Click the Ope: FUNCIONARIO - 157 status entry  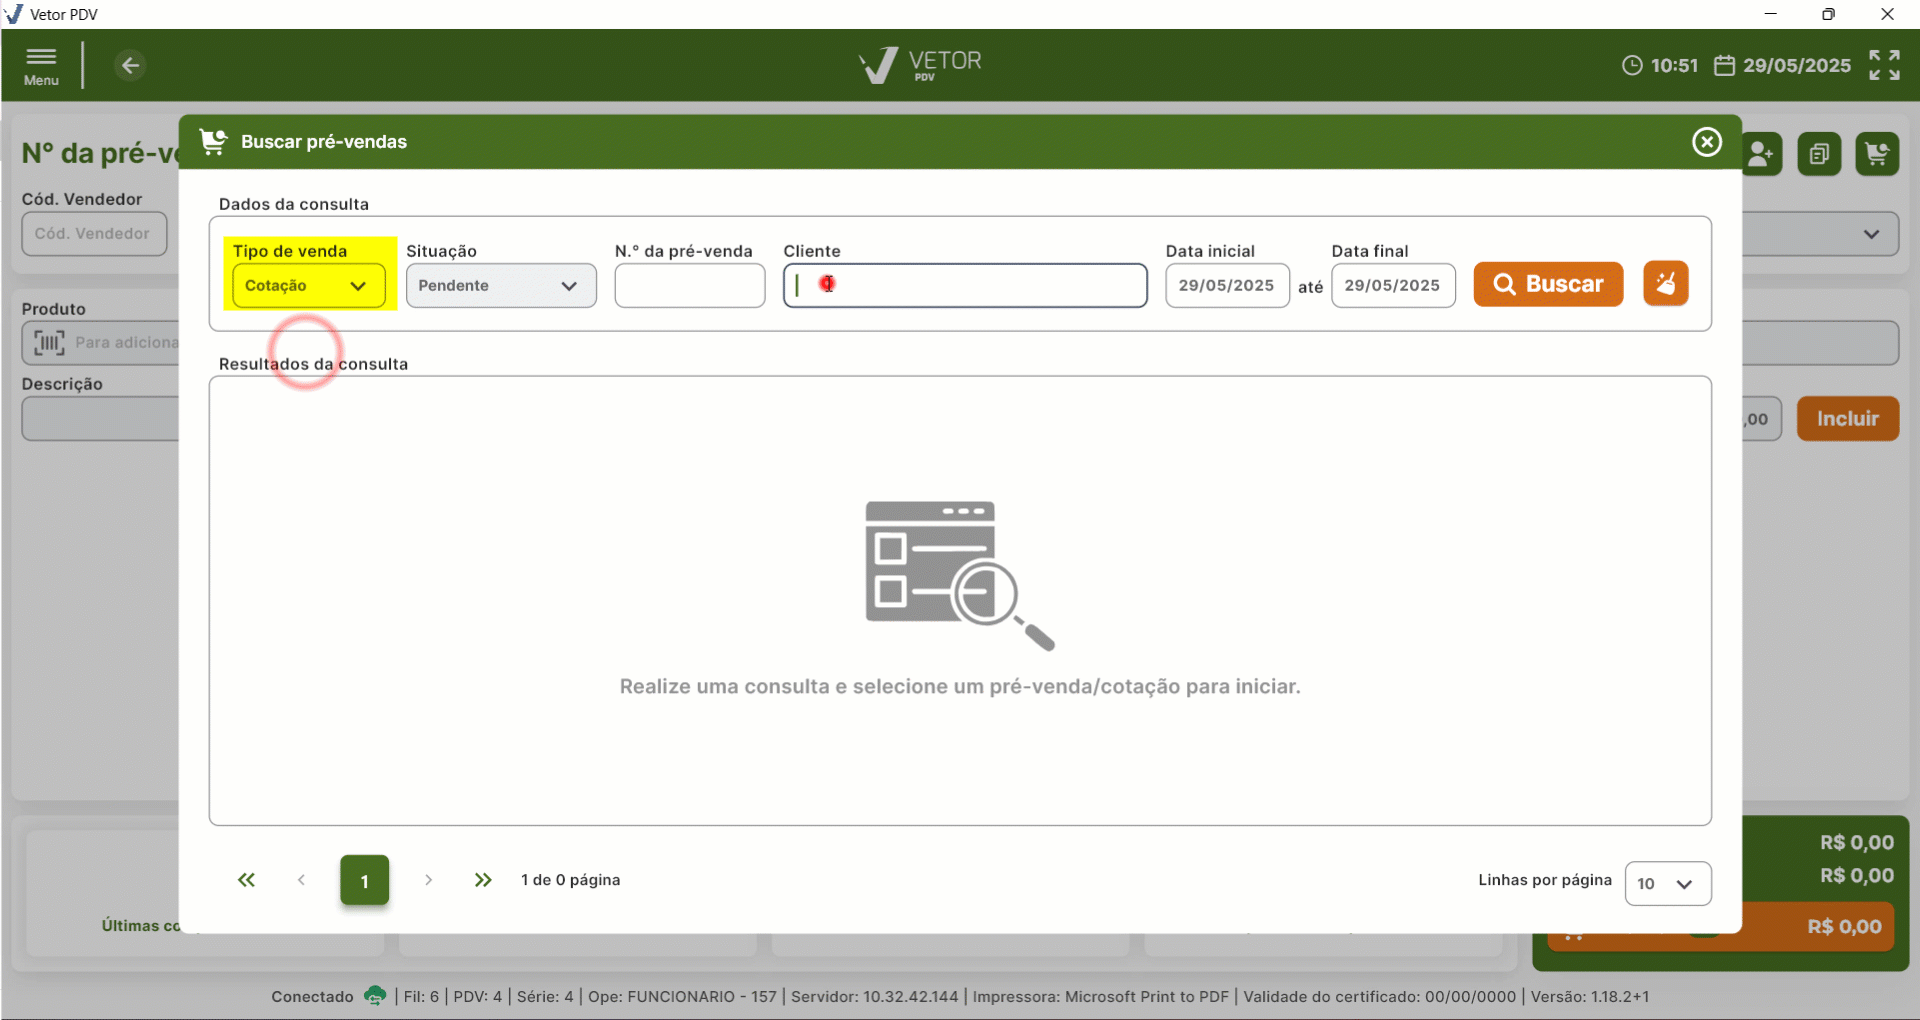pyautogui.click(x=682, y=996)
